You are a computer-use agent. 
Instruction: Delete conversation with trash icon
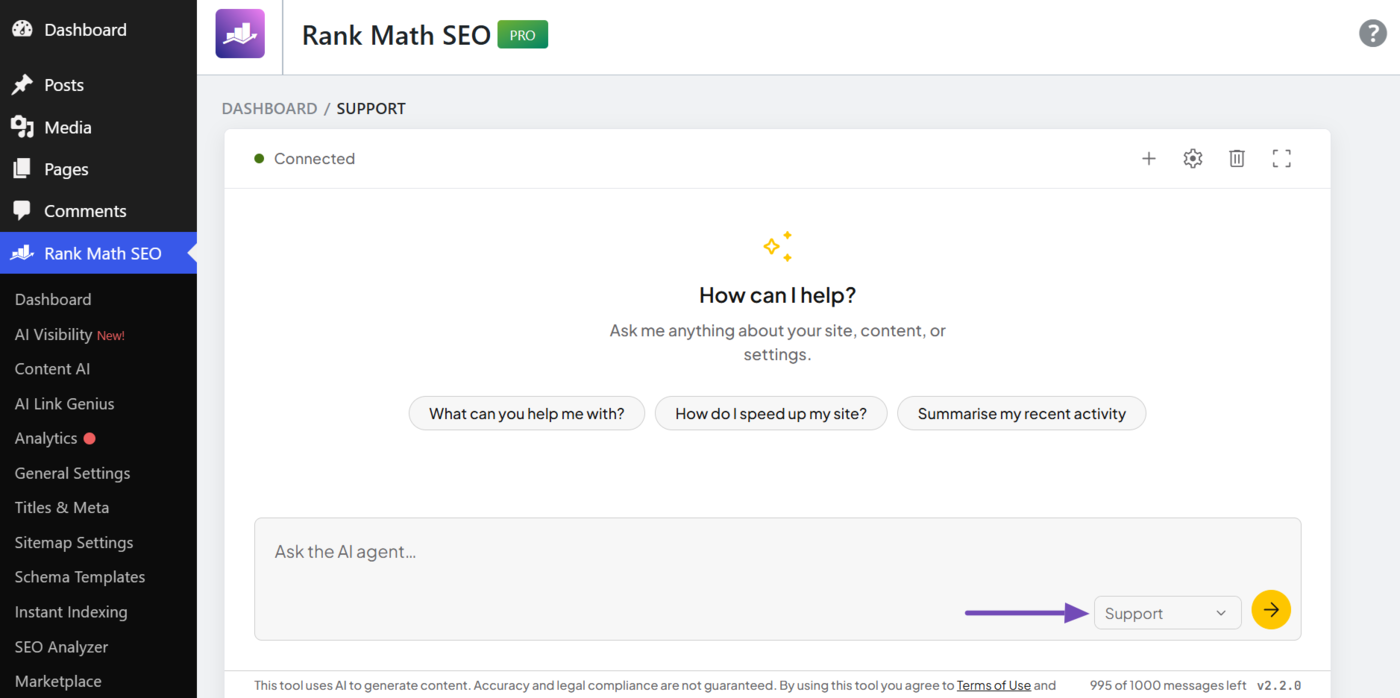[1237, 158]
